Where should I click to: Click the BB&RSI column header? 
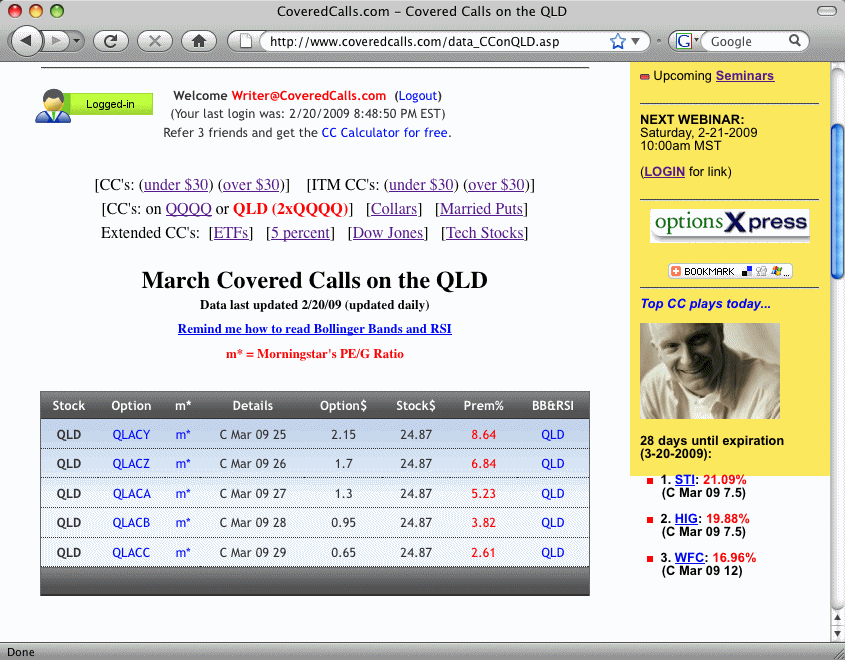(553, 406)
